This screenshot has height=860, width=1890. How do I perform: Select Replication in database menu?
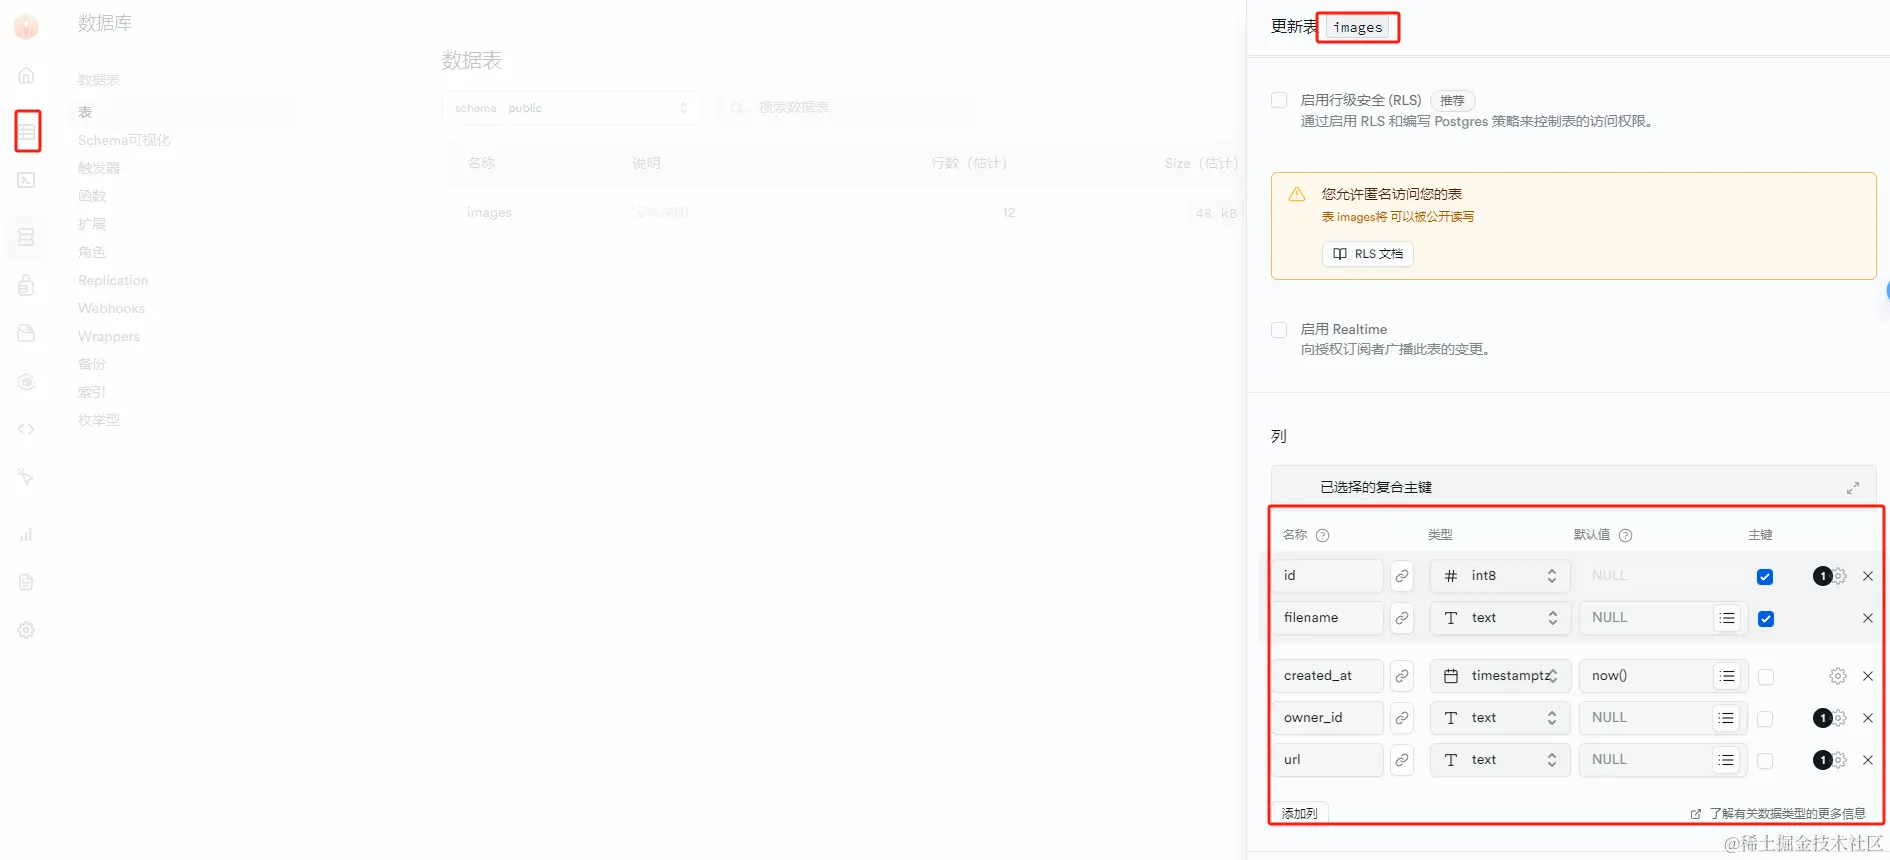(113, 280)
